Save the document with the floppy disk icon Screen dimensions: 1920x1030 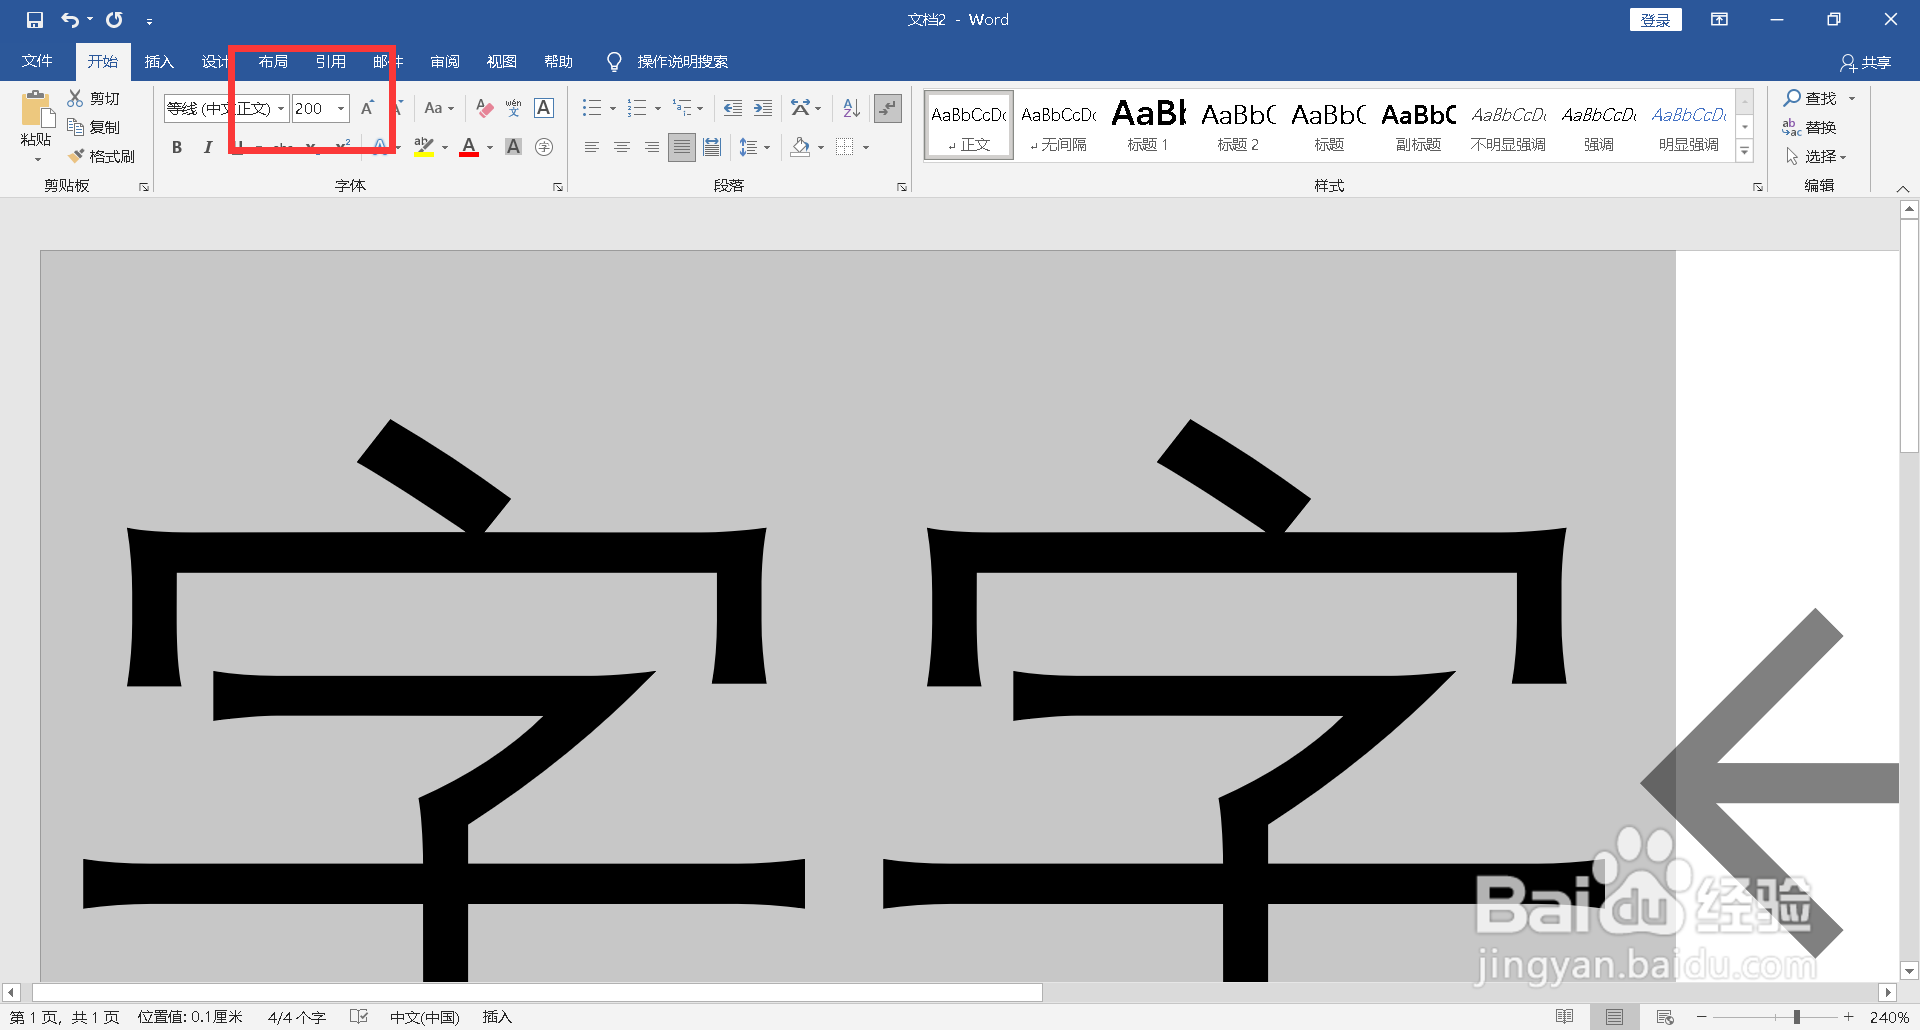pos(35,20)
